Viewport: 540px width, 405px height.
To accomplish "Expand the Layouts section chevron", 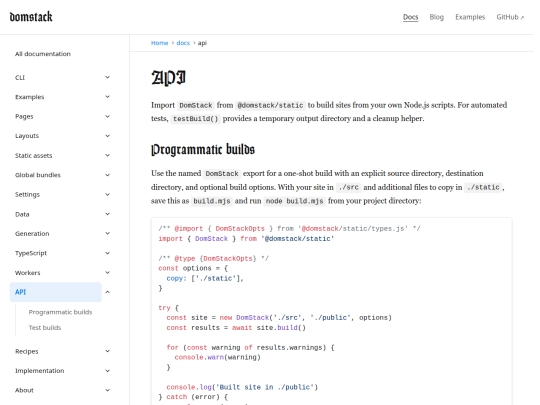I will click(x=107, y=136).
